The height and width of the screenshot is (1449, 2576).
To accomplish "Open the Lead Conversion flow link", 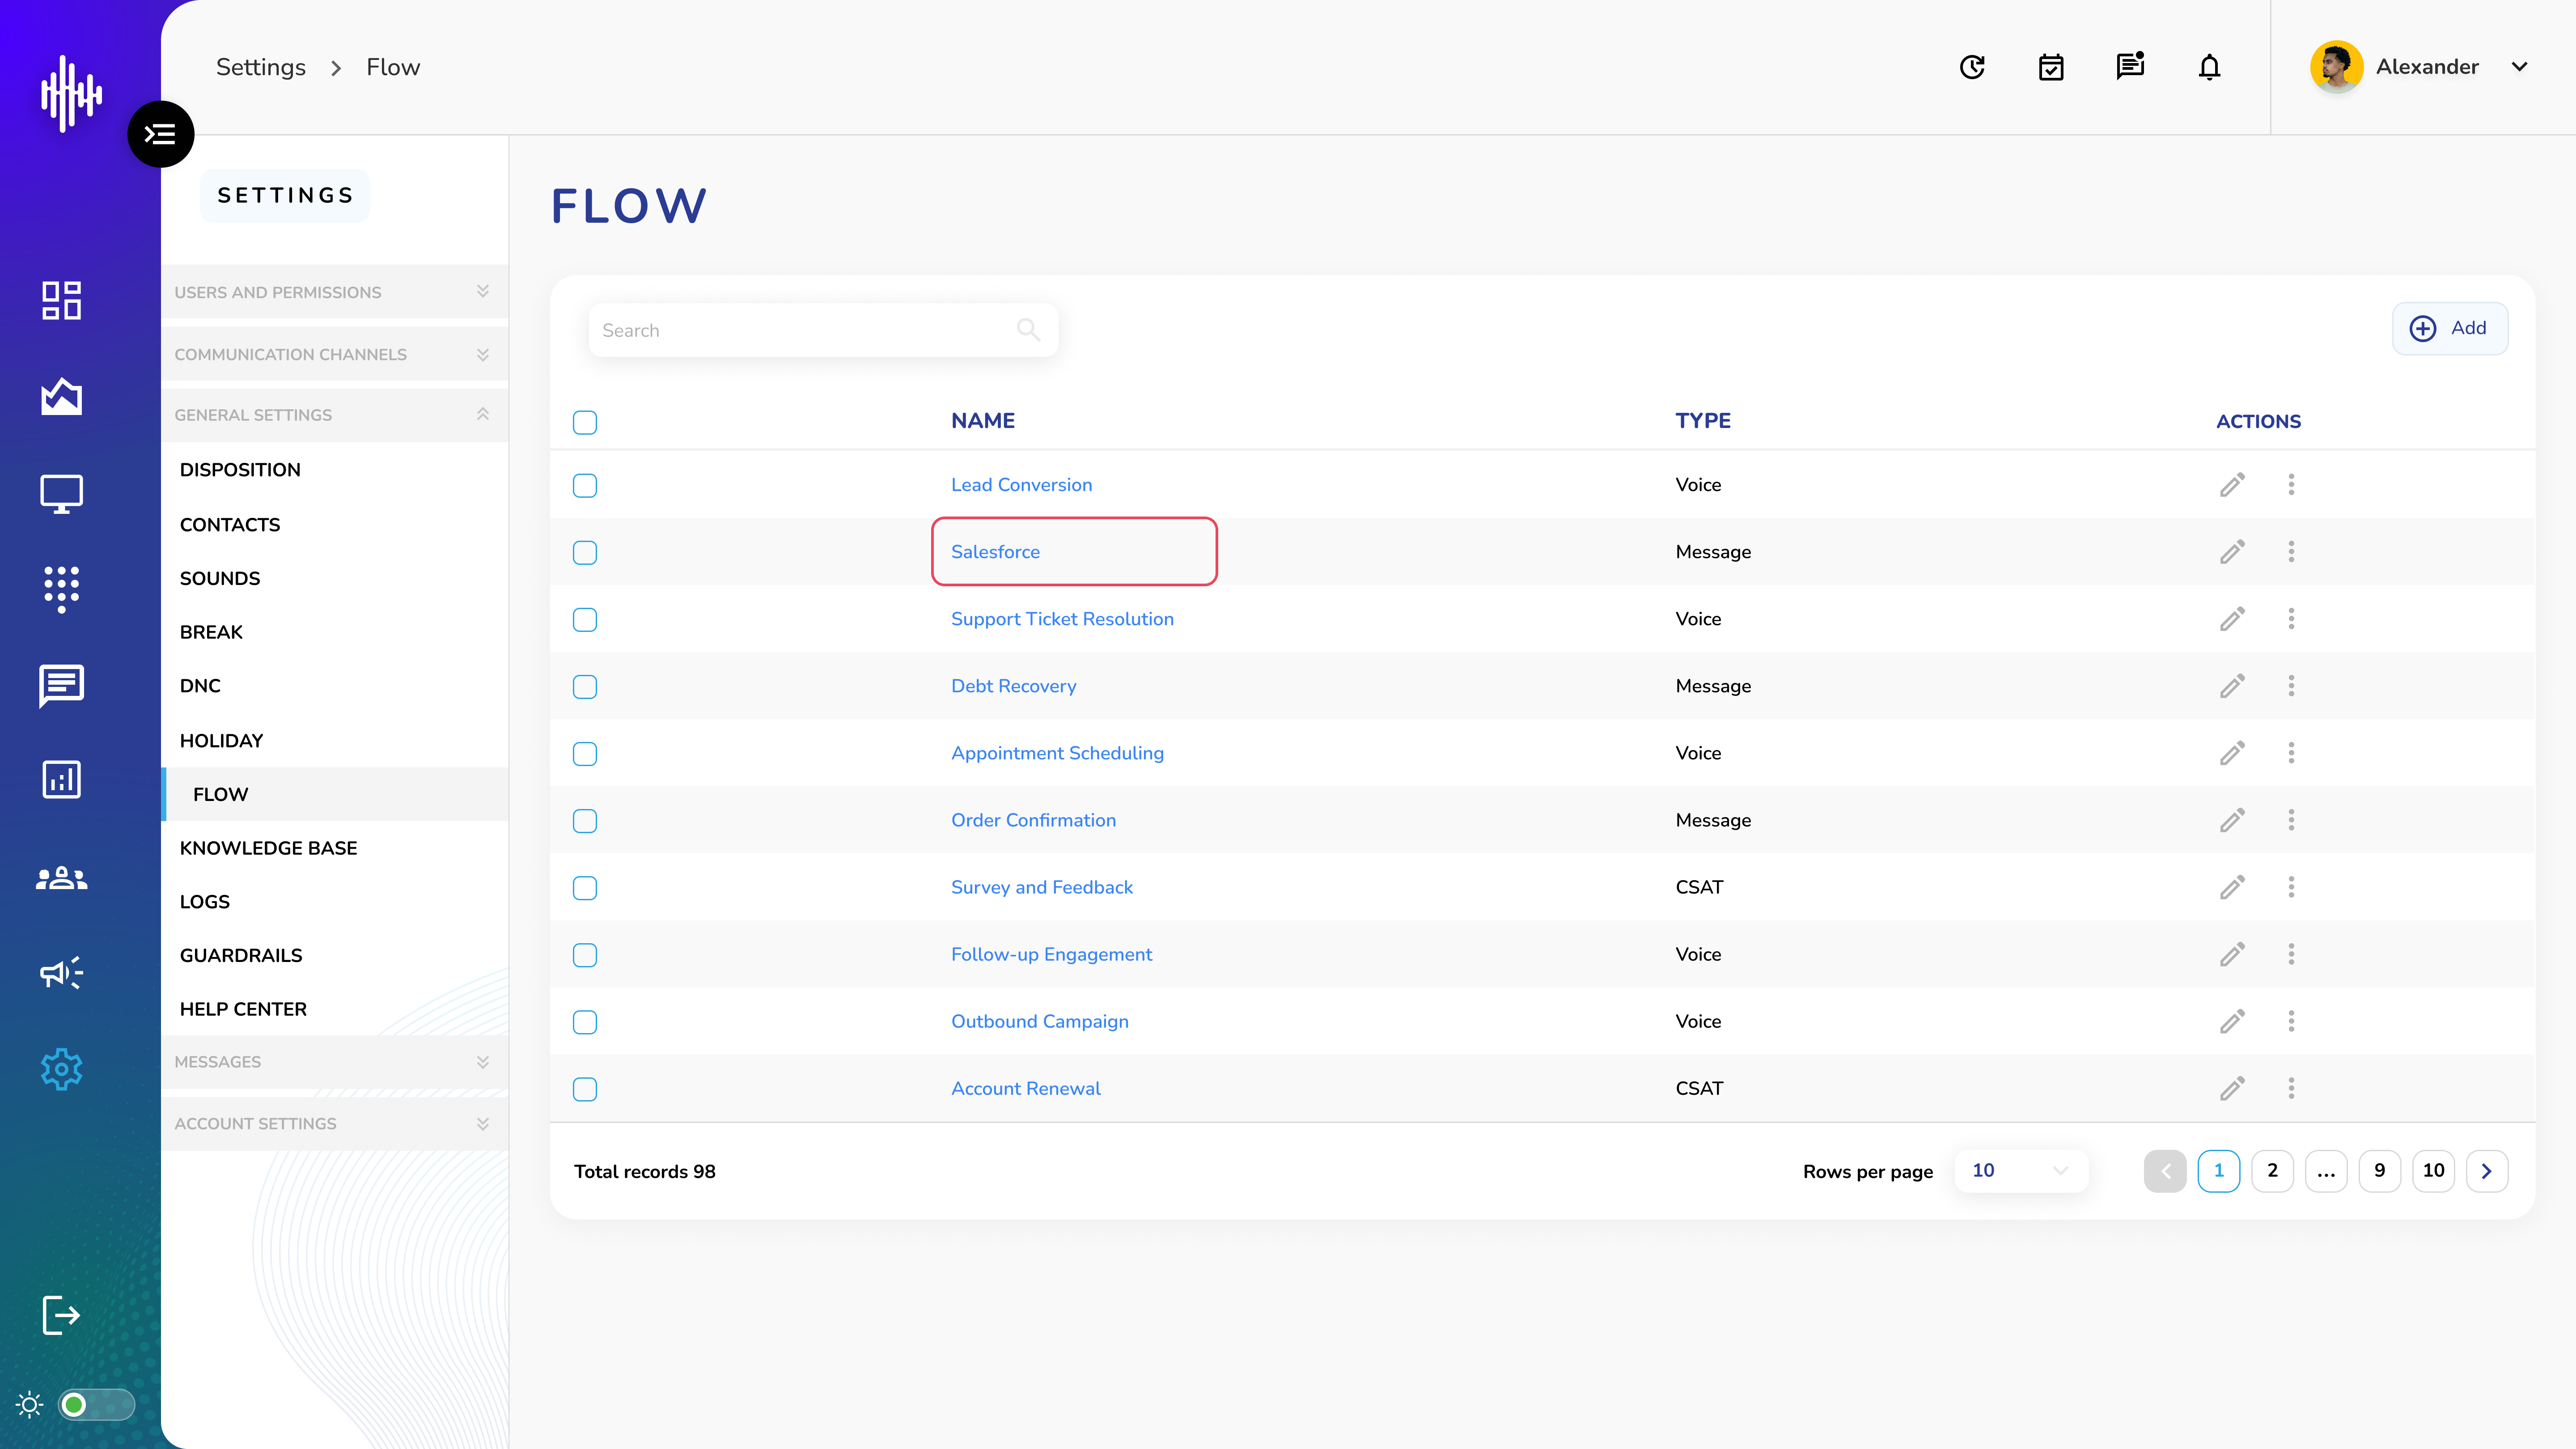I will (1021, 485).
